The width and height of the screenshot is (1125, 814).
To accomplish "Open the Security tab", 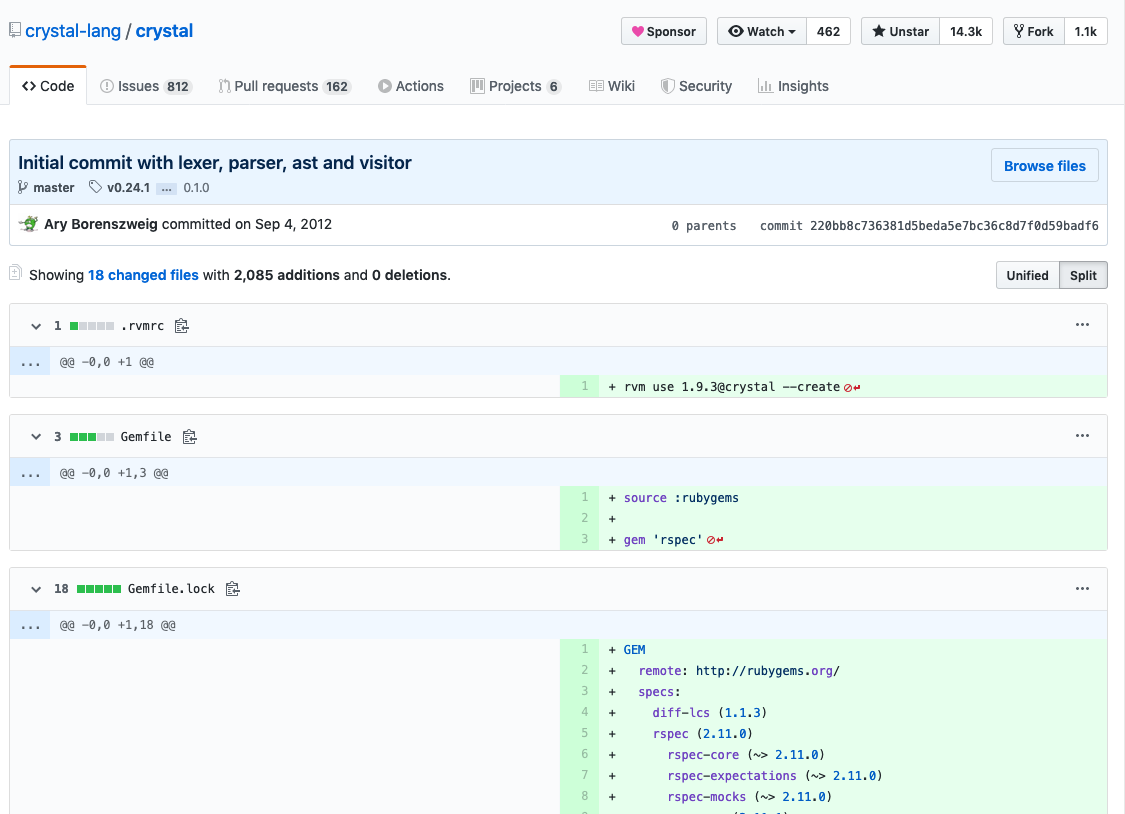I will [697, 86].
